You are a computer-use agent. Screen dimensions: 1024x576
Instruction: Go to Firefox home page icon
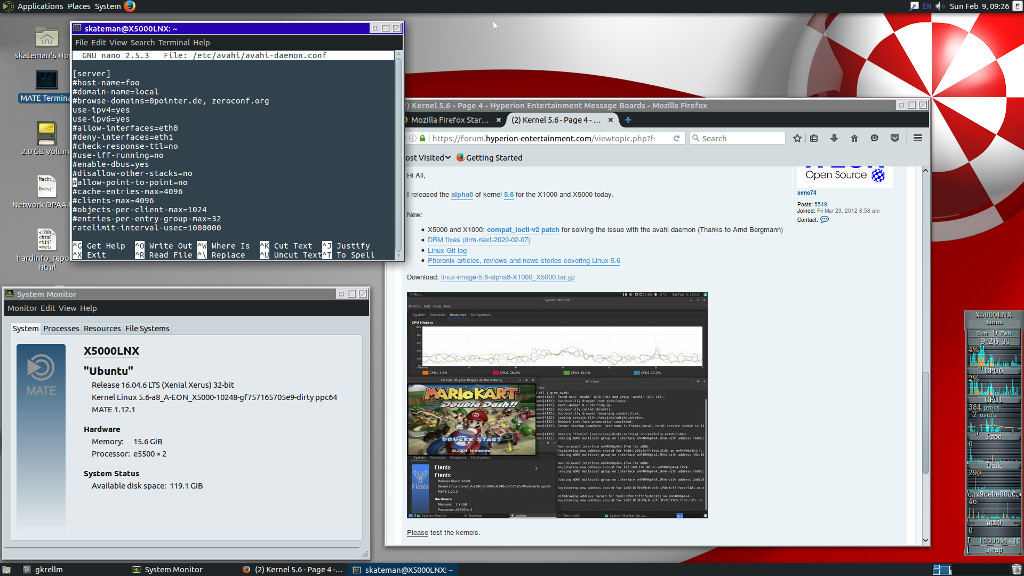[x=854, y=138]
